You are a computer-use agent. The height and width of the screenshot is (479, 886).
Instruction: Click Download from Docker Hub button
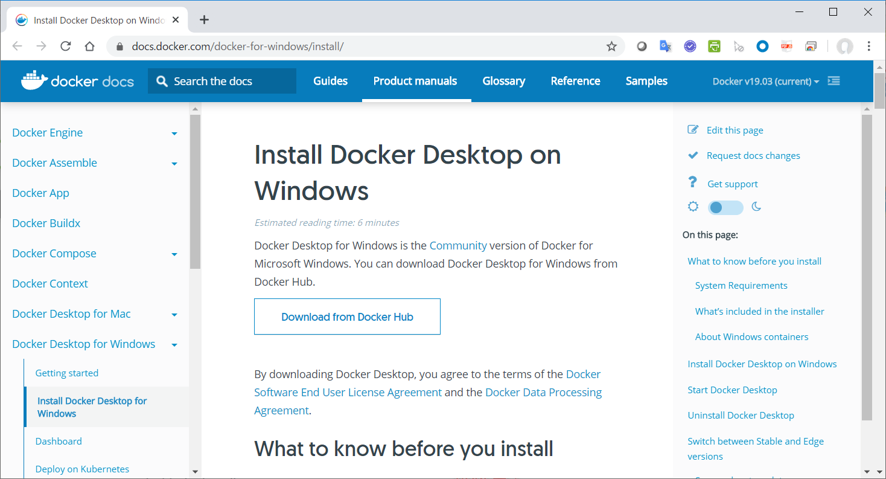[x=347, y=317]
